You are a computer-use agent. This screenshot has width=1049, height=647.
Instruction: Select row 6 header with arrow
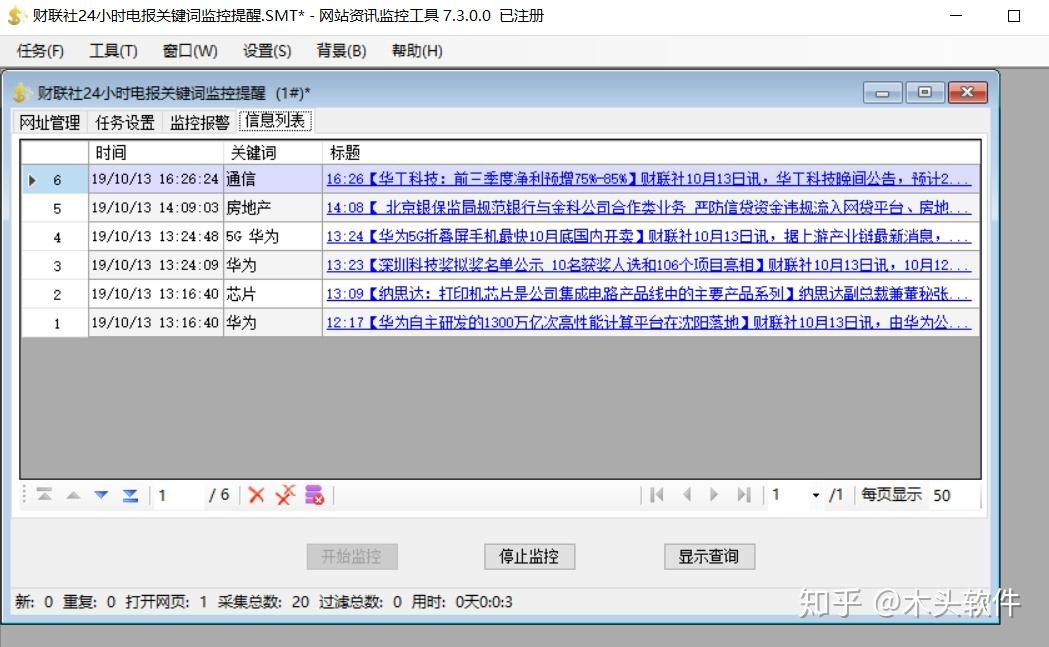pyautogui.click(x=55, y=179)
